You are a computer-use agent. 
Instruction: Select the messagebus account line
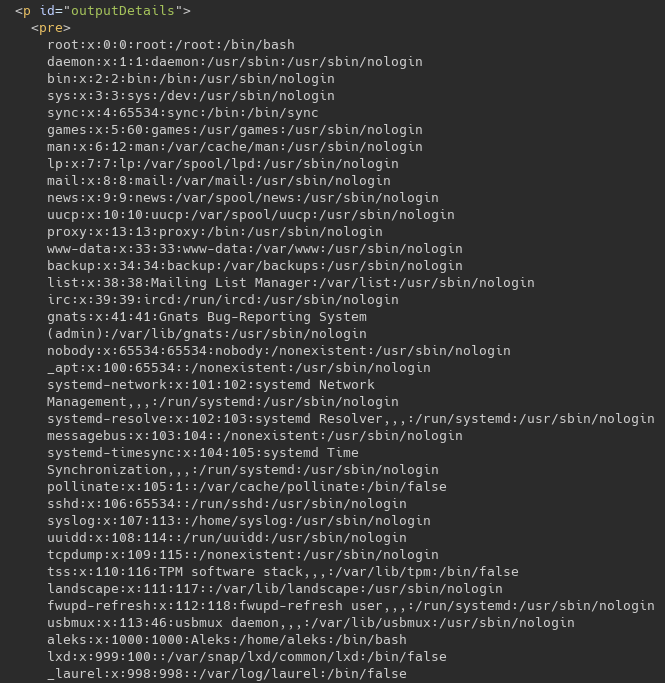254,436
